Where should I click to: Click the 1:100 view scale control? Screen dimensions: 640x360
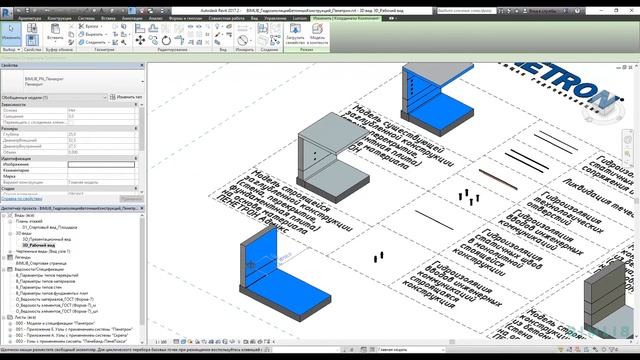pyautogui.click(x=161, y=342)
